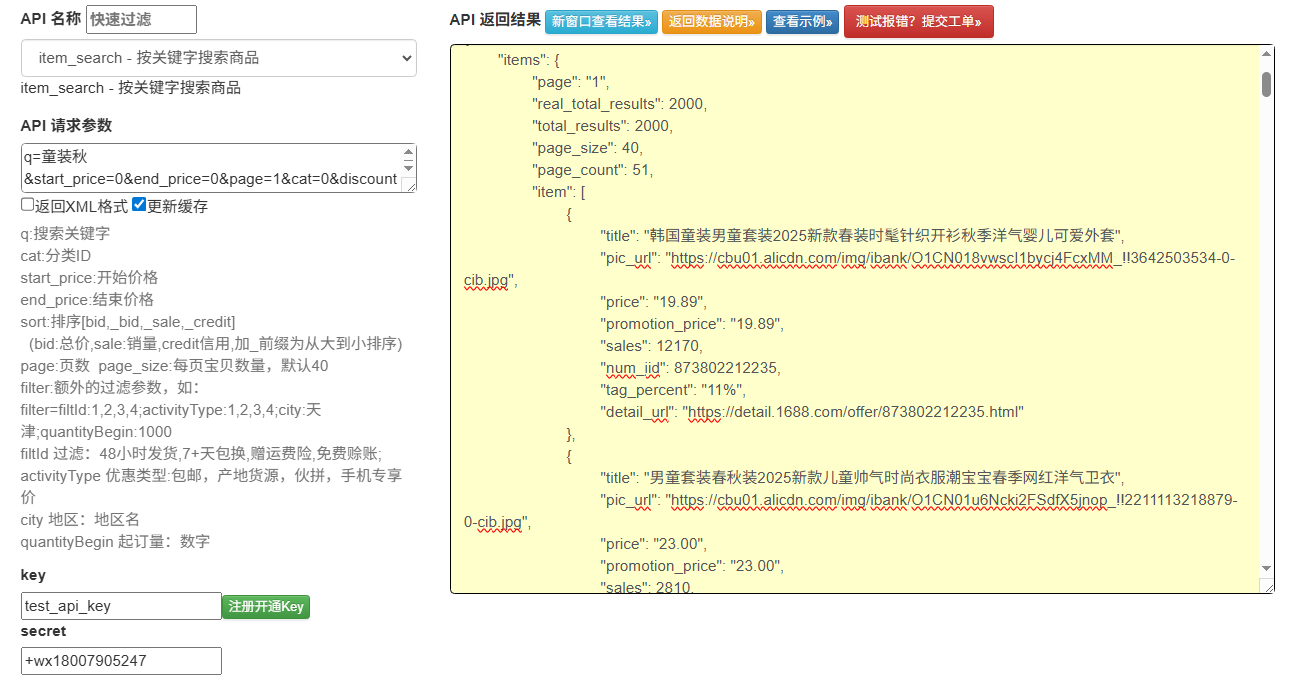Click the "page_count": 51 line

[x=592, y=170]
